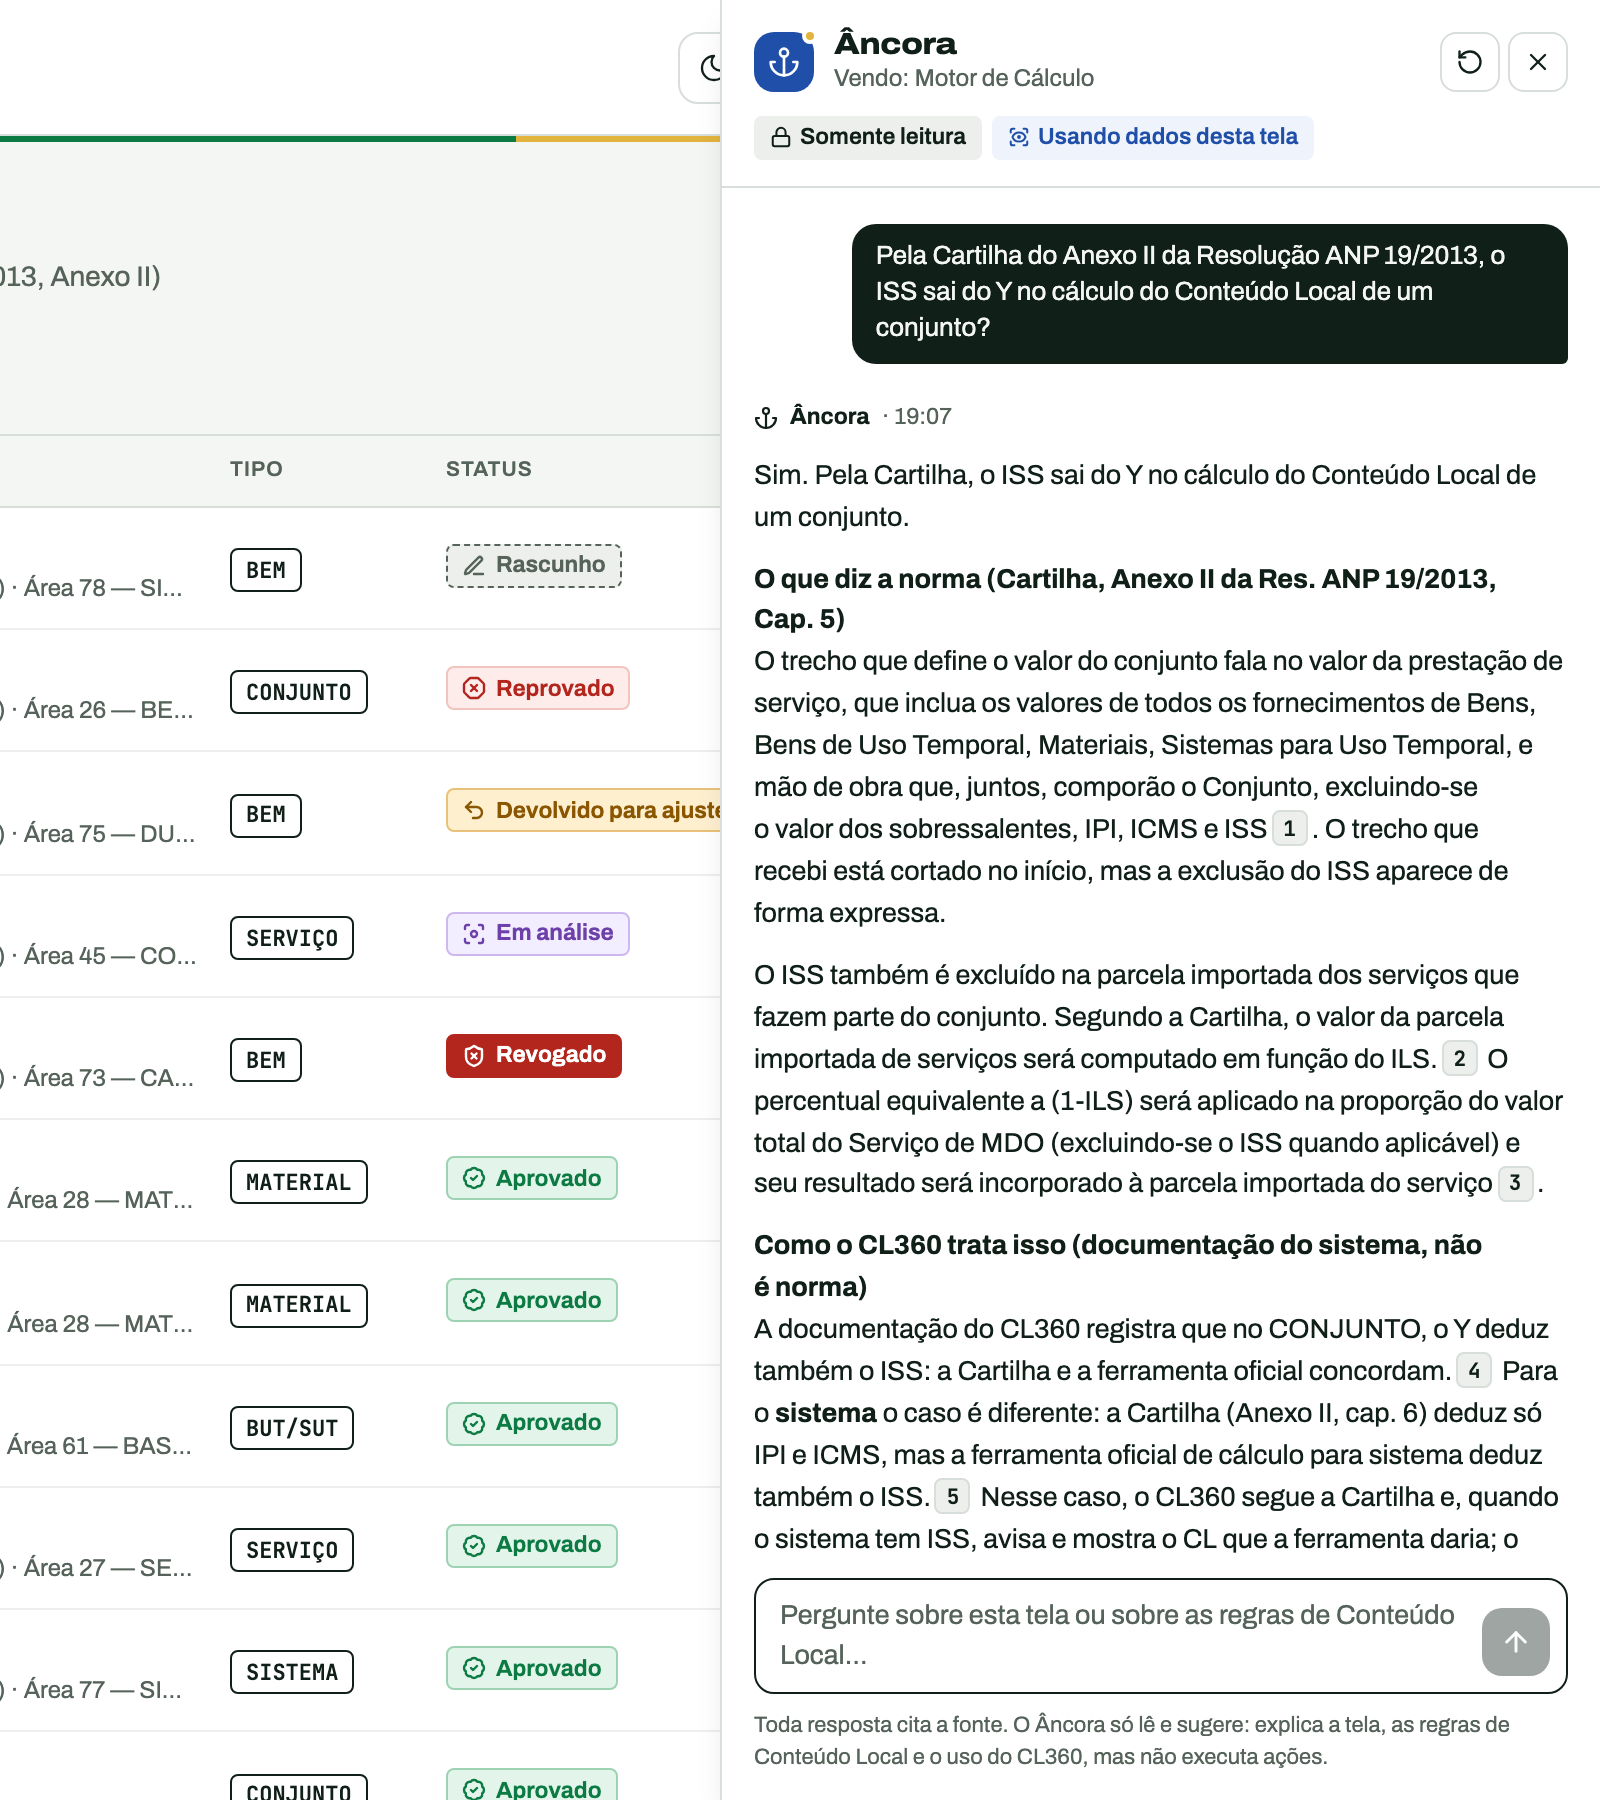This screenshot has height=1800, width=1600.
Task: Click the CONJUNTO tag in Área 26 row
Action: 298,692
